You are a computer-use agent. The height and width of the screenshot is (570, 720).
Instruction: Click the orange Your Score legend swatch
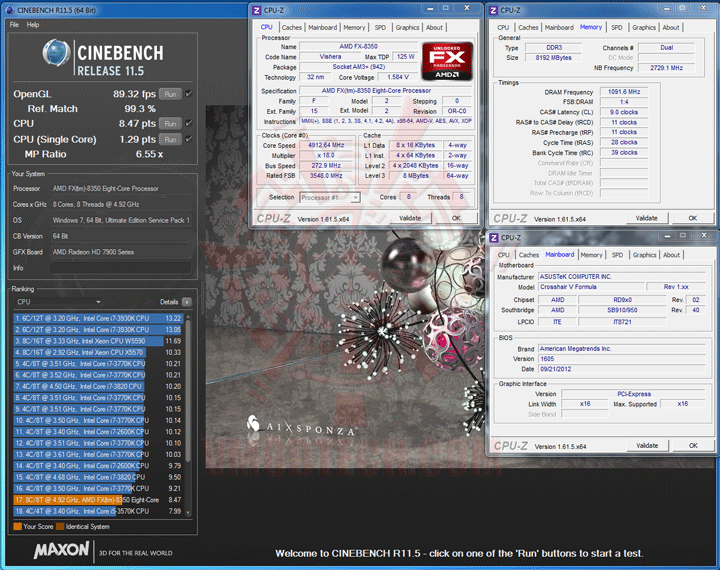point(17,526)
